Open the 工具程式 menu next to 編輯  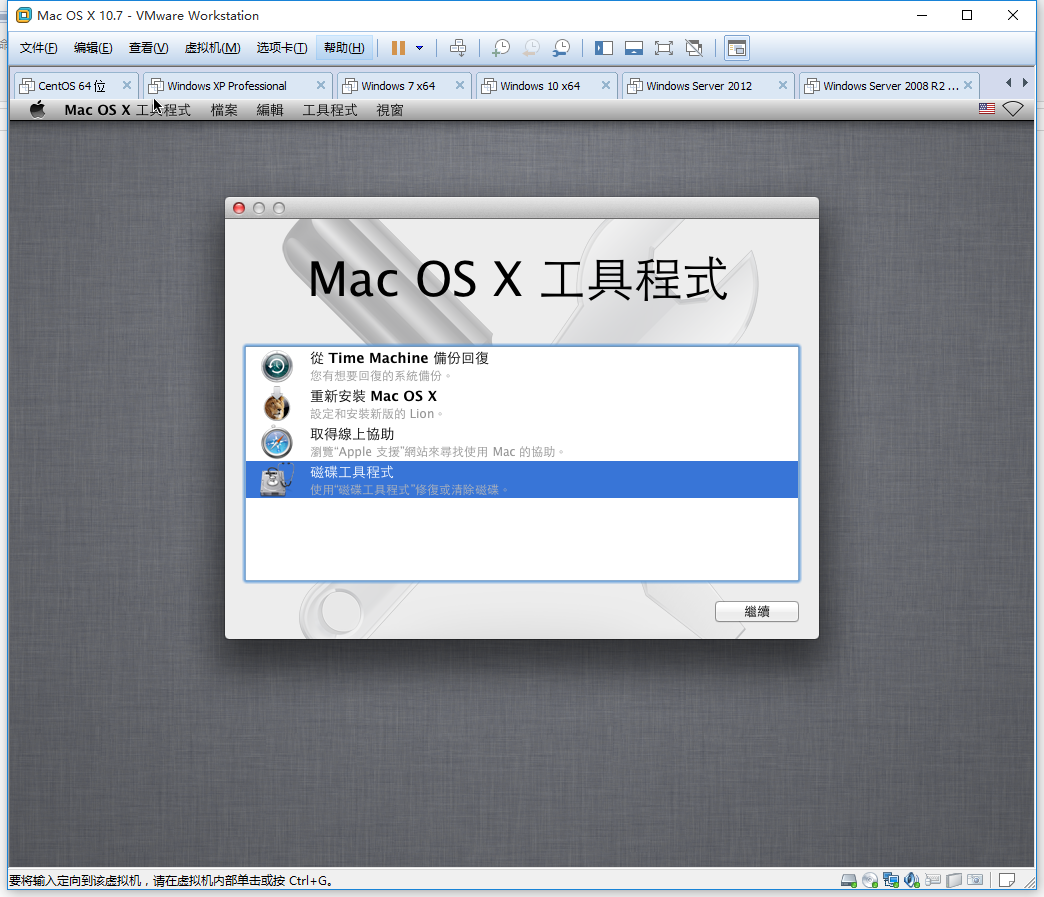point(330,110)
